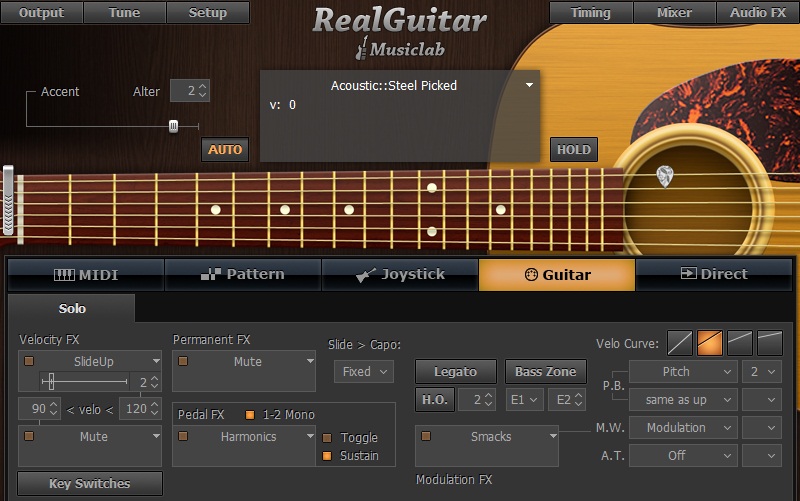This screenshot has height=501, width=800.
Task: Open the A.T. Off dropdown
Action: [x=683, y=455]
